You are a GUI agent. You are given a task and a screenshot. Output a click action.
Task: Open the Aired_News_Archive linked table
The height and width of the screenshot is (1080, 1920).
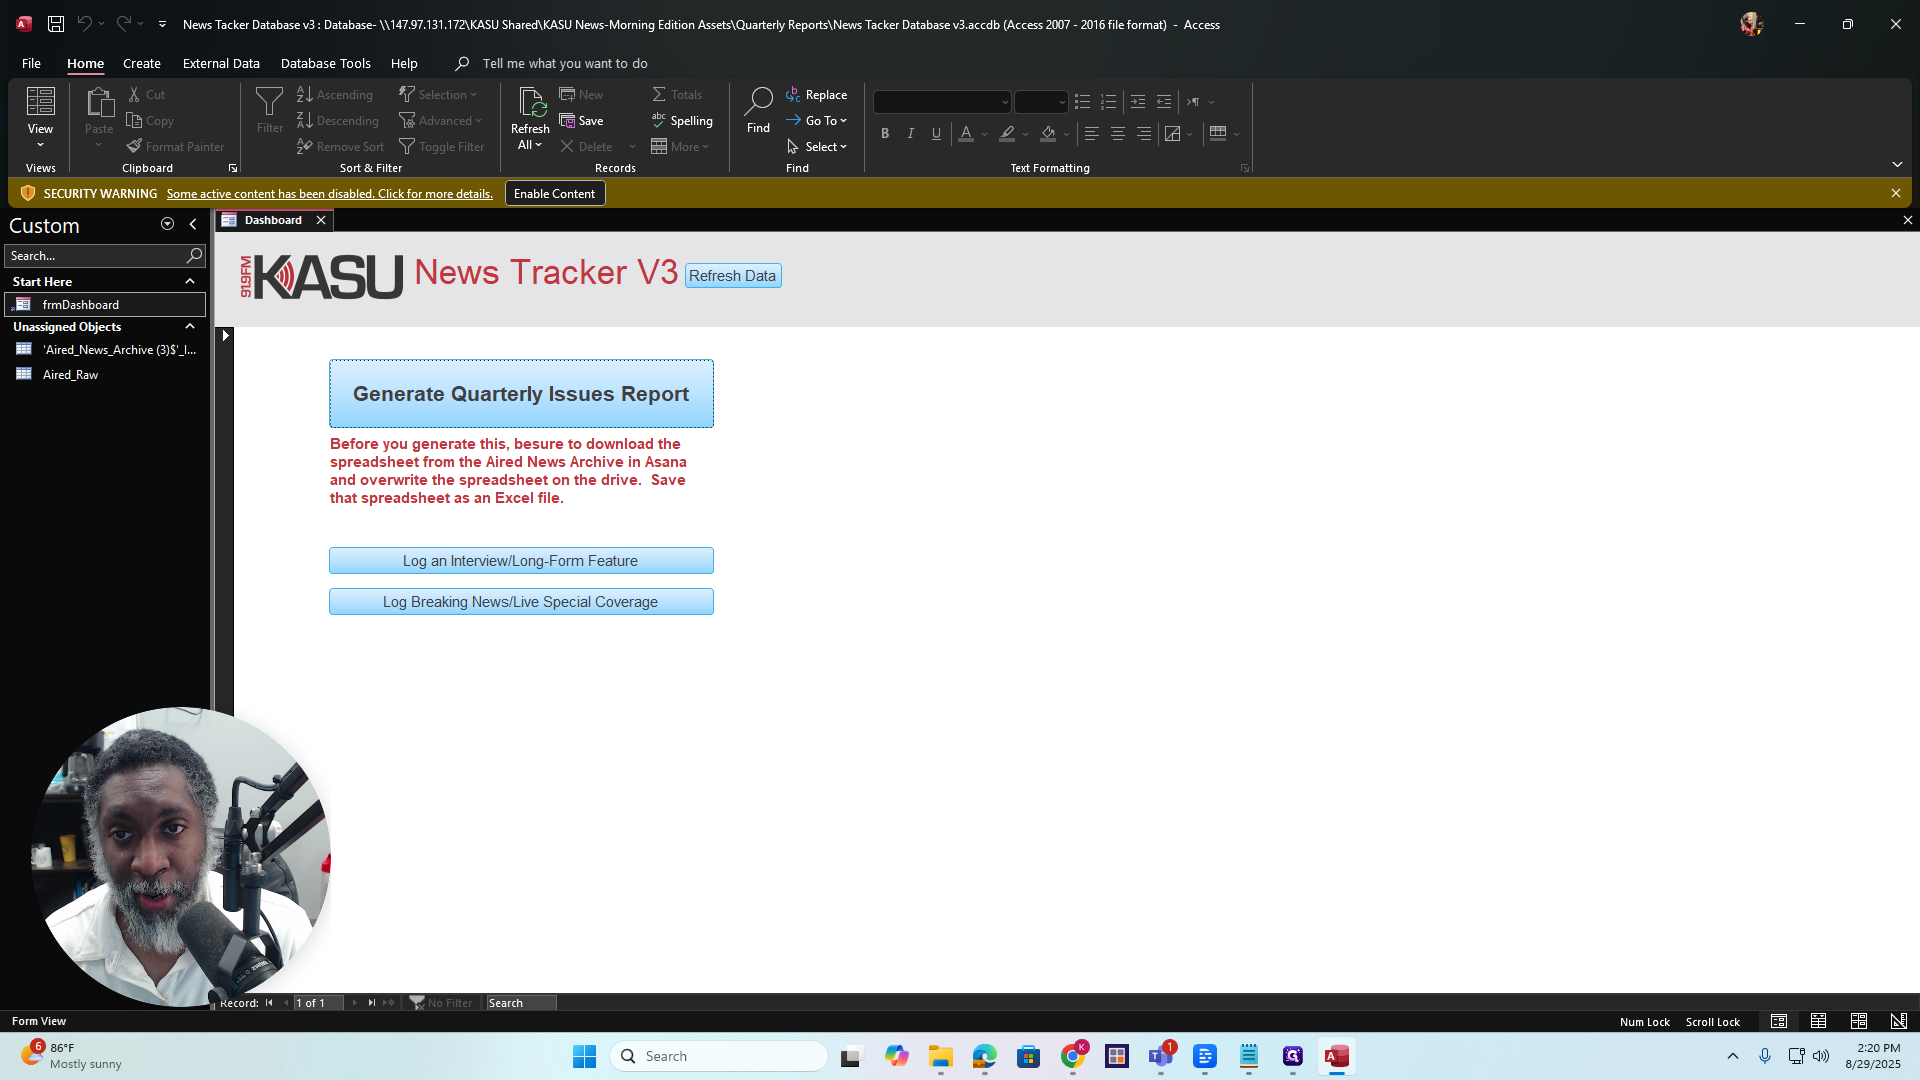click(x=105, y=349)
